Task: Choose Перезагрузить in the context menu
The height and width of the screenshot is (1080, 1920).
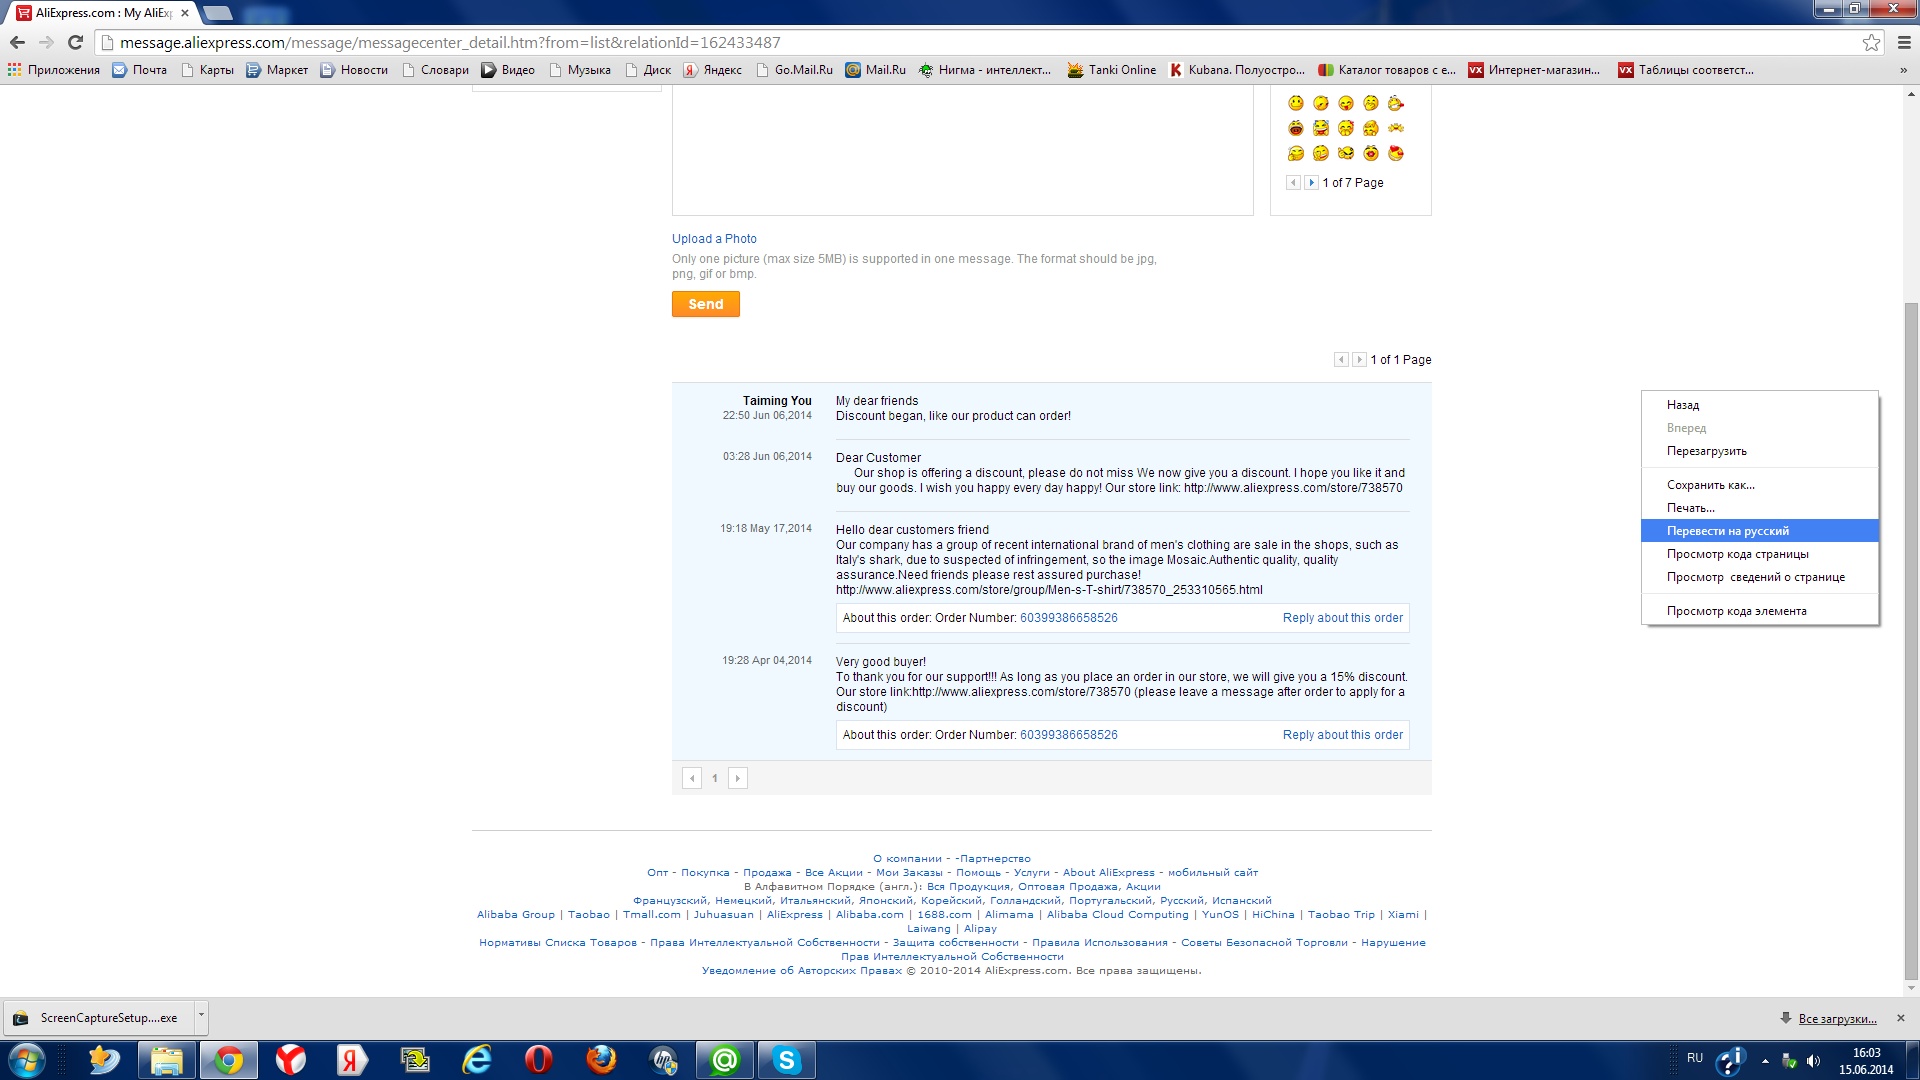Action: click(x=1760, y=451)
